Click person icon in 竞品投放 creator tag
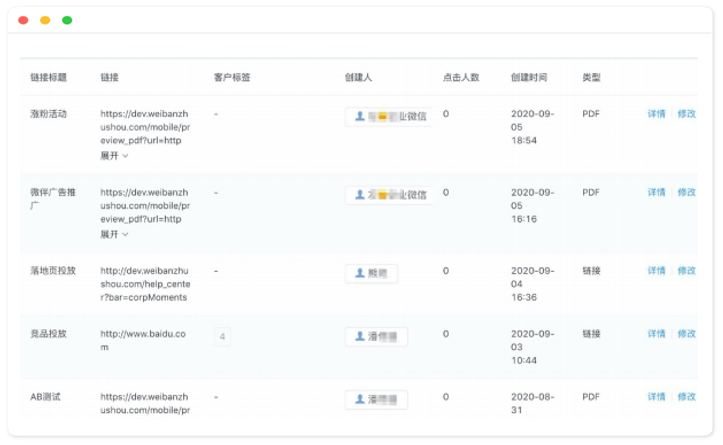 360,337
